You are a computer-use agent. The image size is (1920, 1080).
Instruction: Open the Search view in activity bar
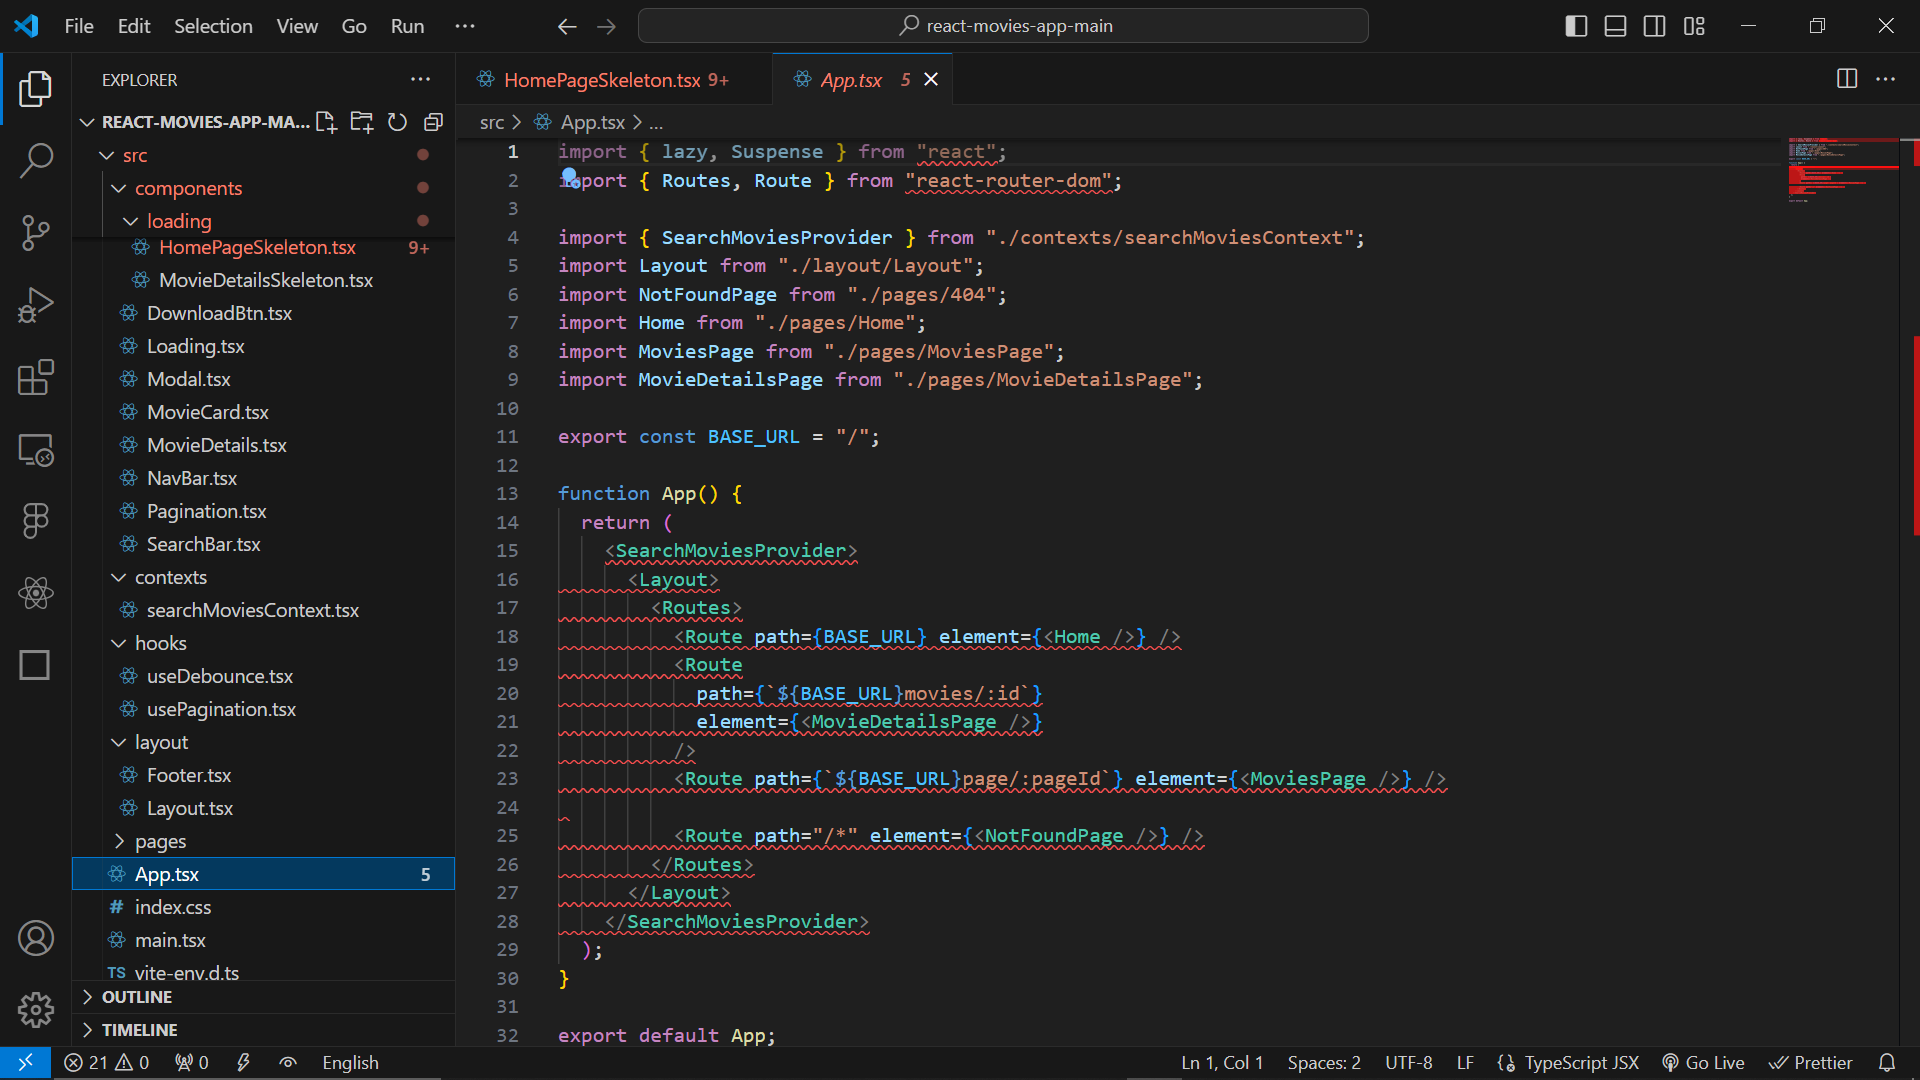pos(36,160)
